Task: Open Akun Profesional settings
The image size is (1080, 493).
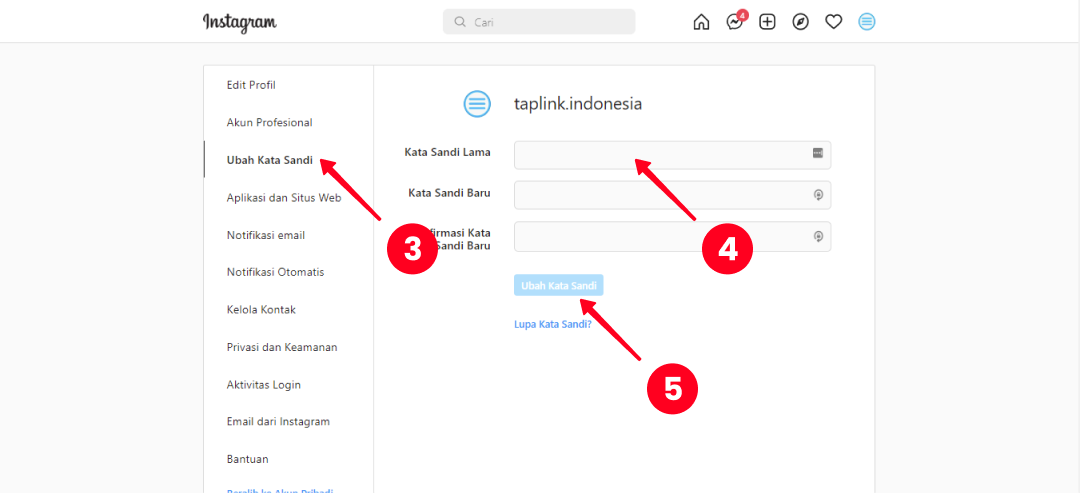Action: tap(269, 123)
